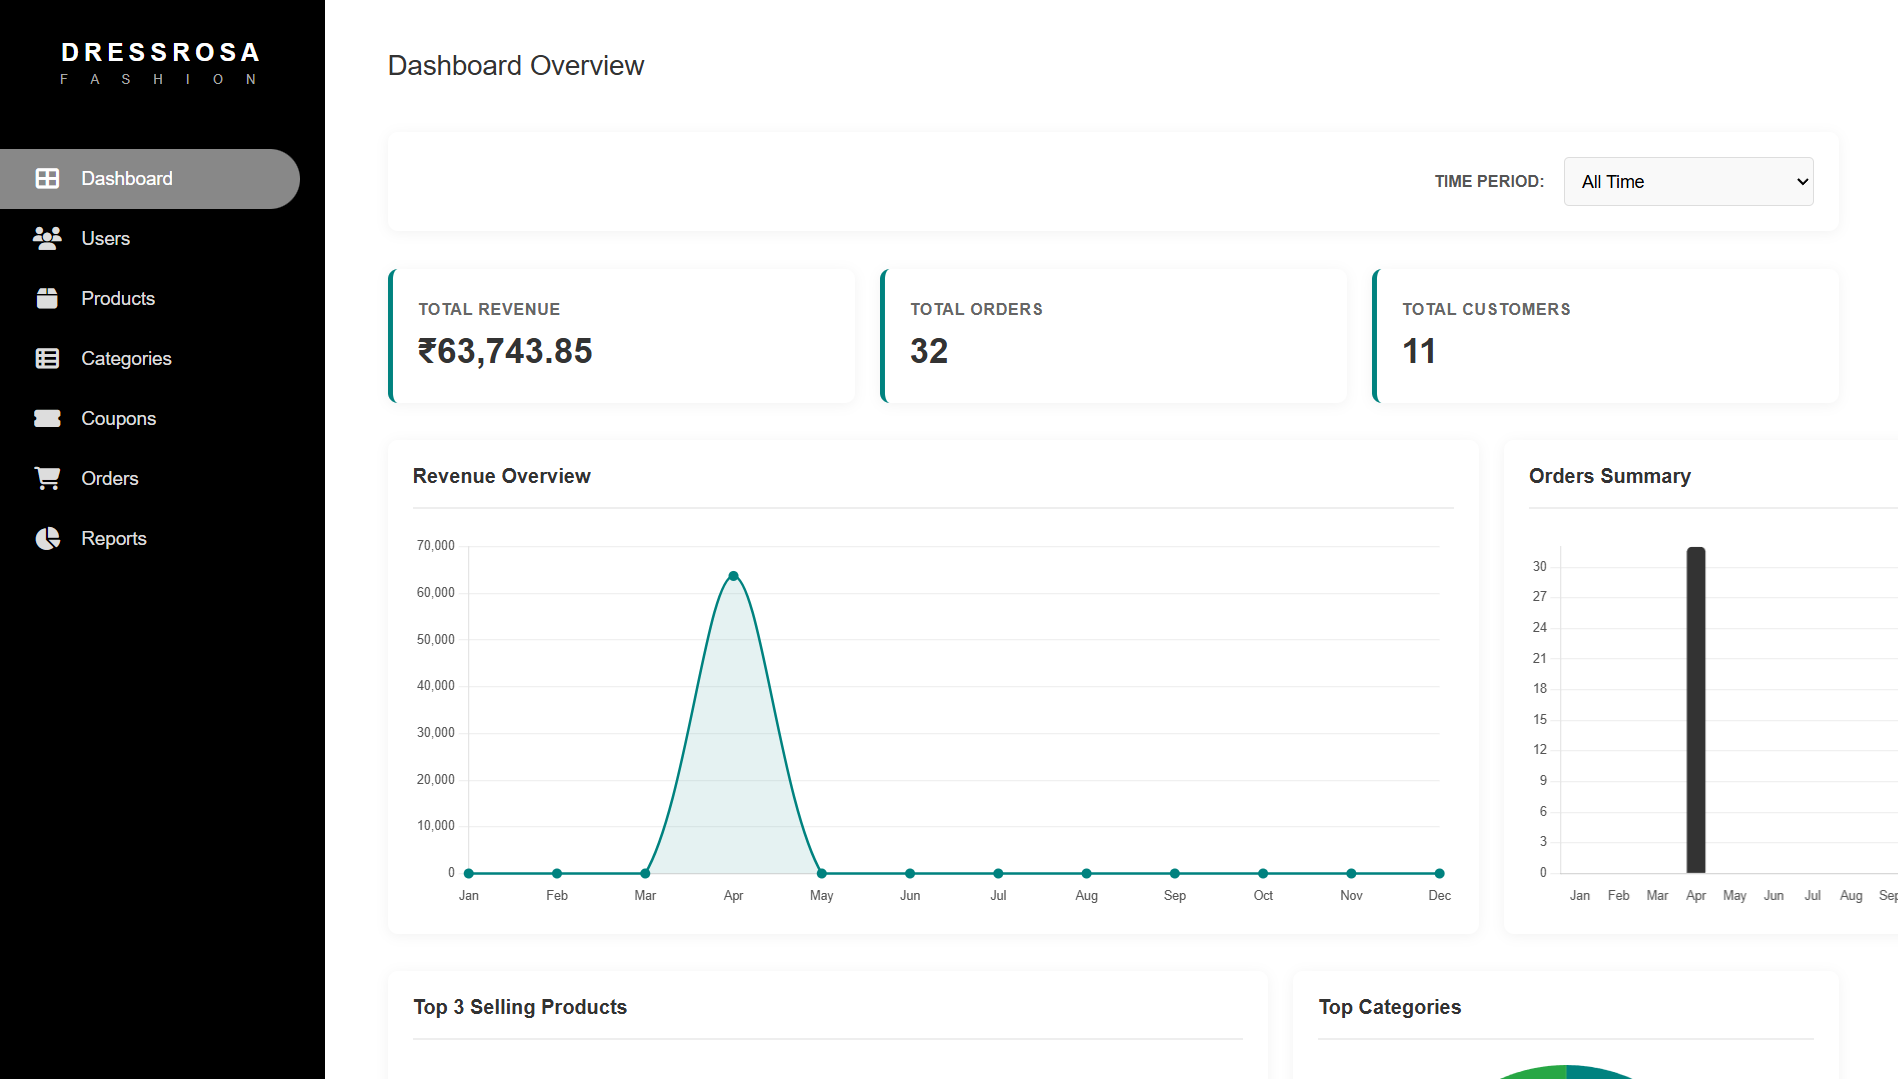Go to the Coupons page

tap(118, 418)
